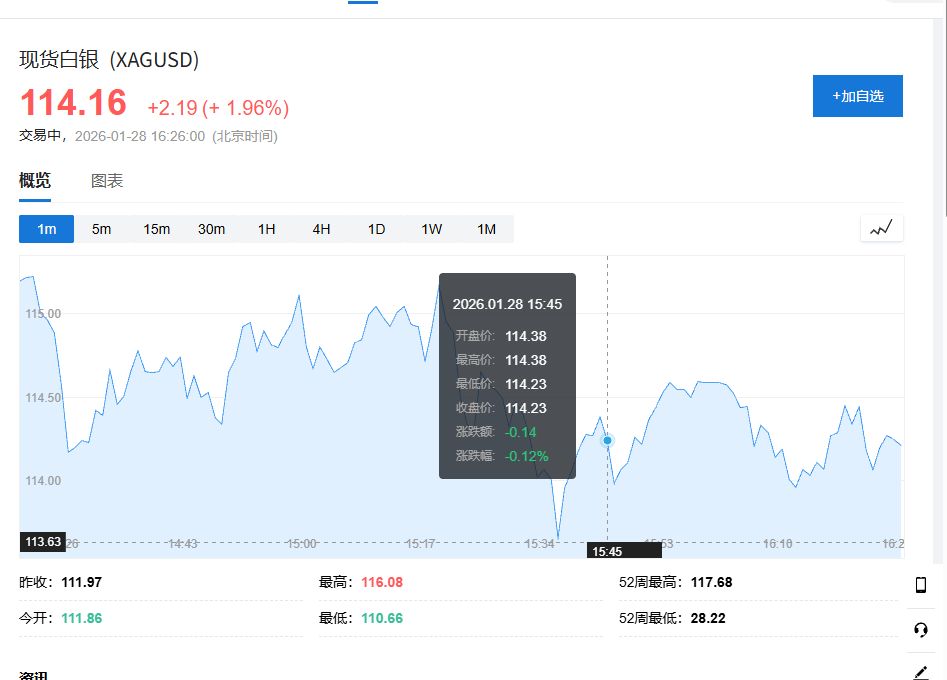This screenshot has height=680, width=947.
Task: Select the 1M monthly timeframe
Action: [x=486, y=229]
